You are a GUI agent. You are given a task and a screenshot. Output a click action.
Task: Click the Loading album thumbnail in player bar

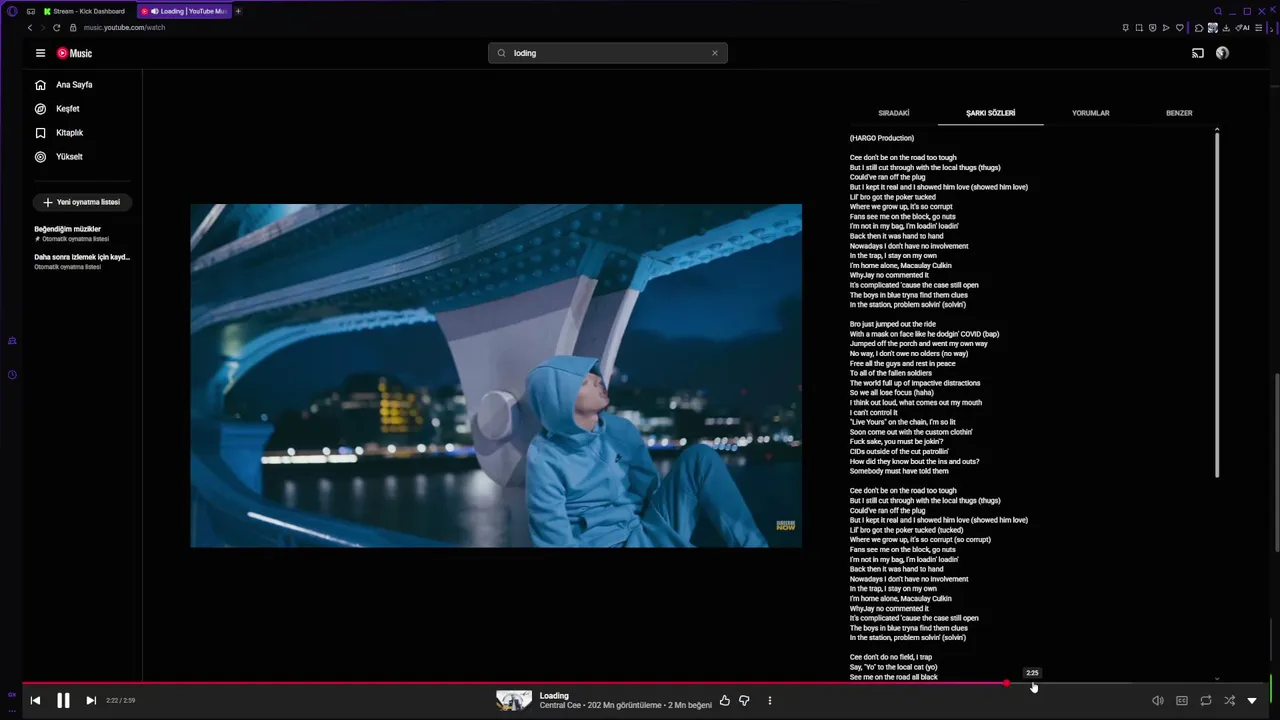click(514, 701)
